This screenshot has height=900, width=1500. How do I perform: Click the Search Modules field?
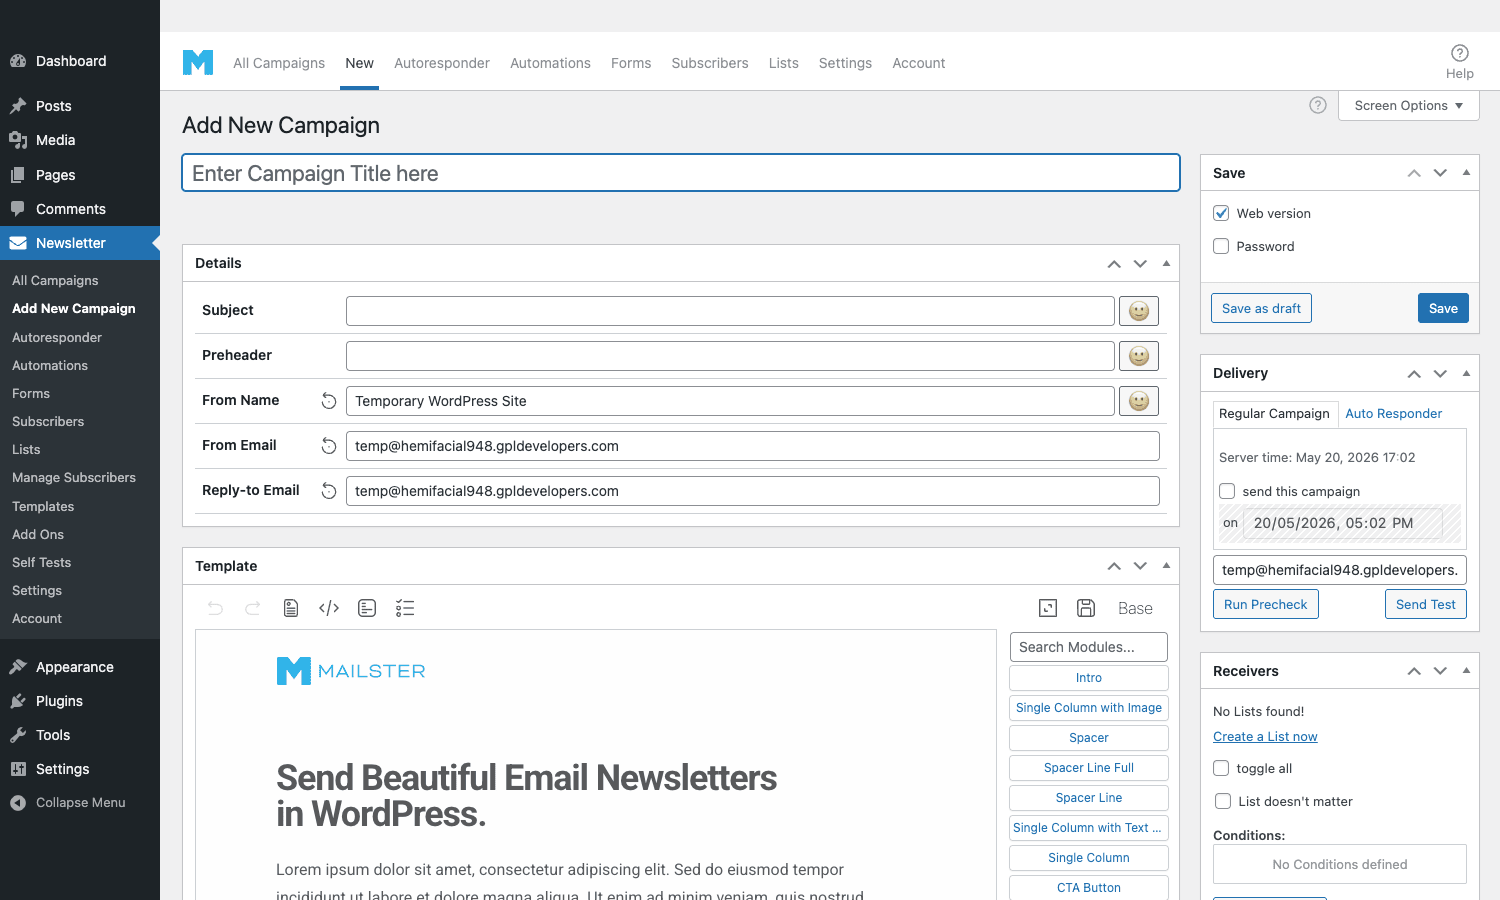[x=1089, y=647]
